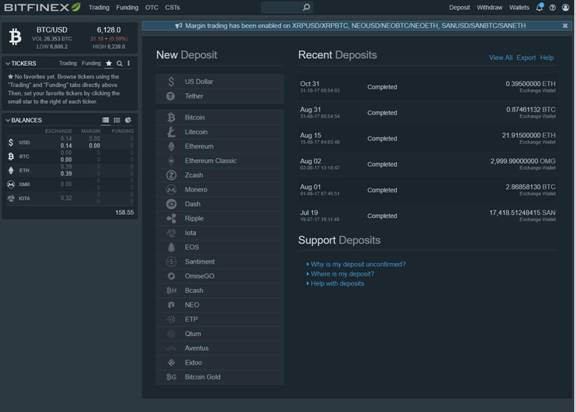The width and height of the screenshot is (576, 412).
Task: Click the Eidoo coin icon
Action: [x=171, y=362]
